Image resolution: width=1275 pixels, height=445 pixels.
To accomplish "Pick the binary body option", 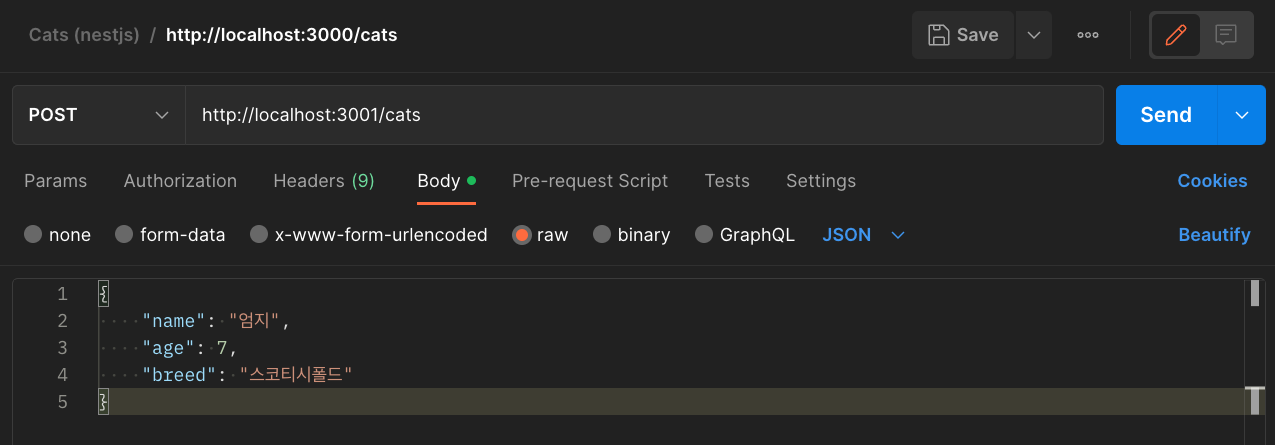I will point(602,235).
